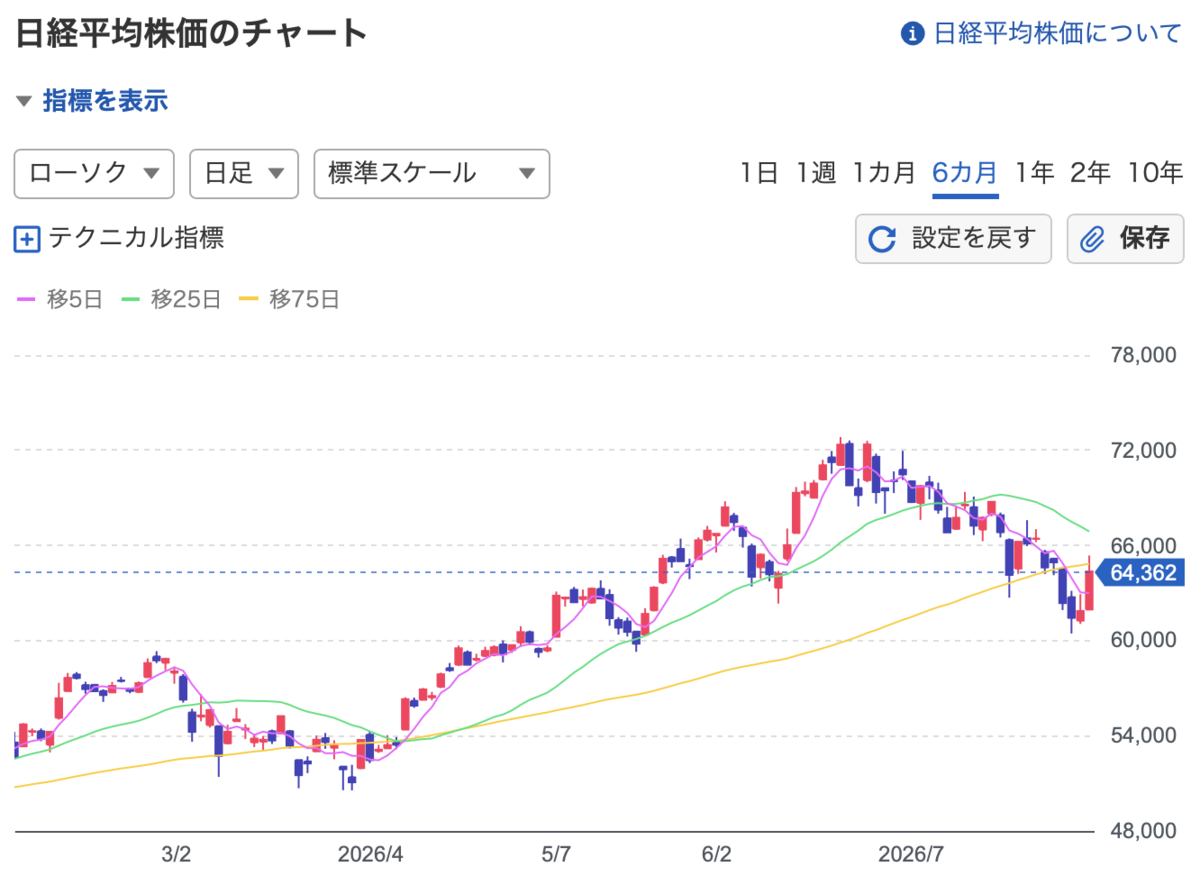
Task: Choose the 1カ月 range tab
Action: (884, 173)
